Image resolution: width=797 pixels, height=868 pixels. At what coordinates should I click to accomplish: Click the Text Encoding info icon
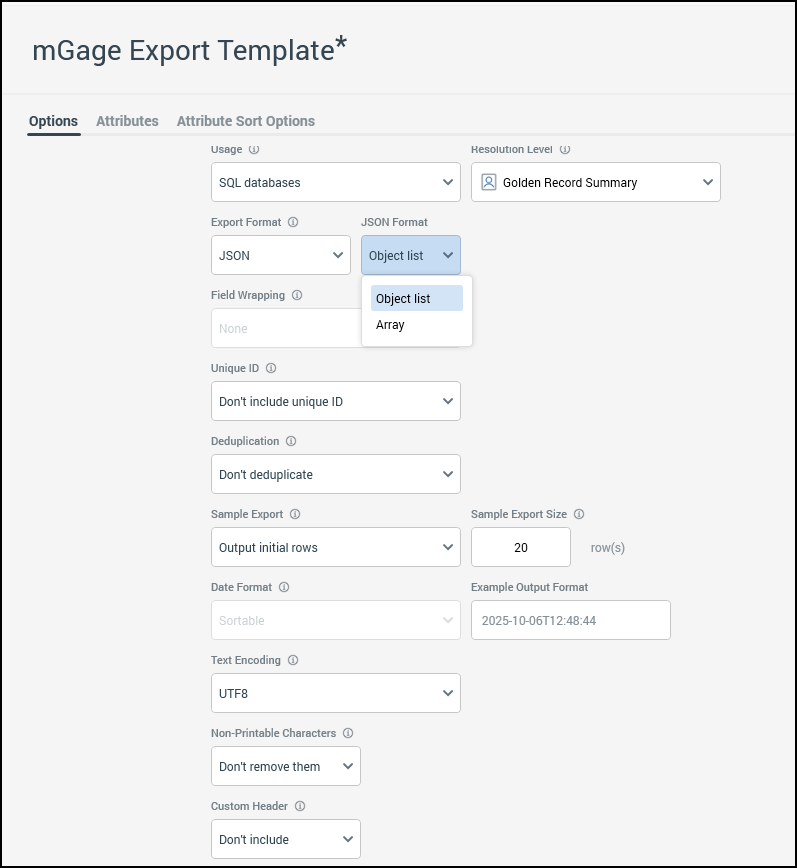tap(294, 661)
